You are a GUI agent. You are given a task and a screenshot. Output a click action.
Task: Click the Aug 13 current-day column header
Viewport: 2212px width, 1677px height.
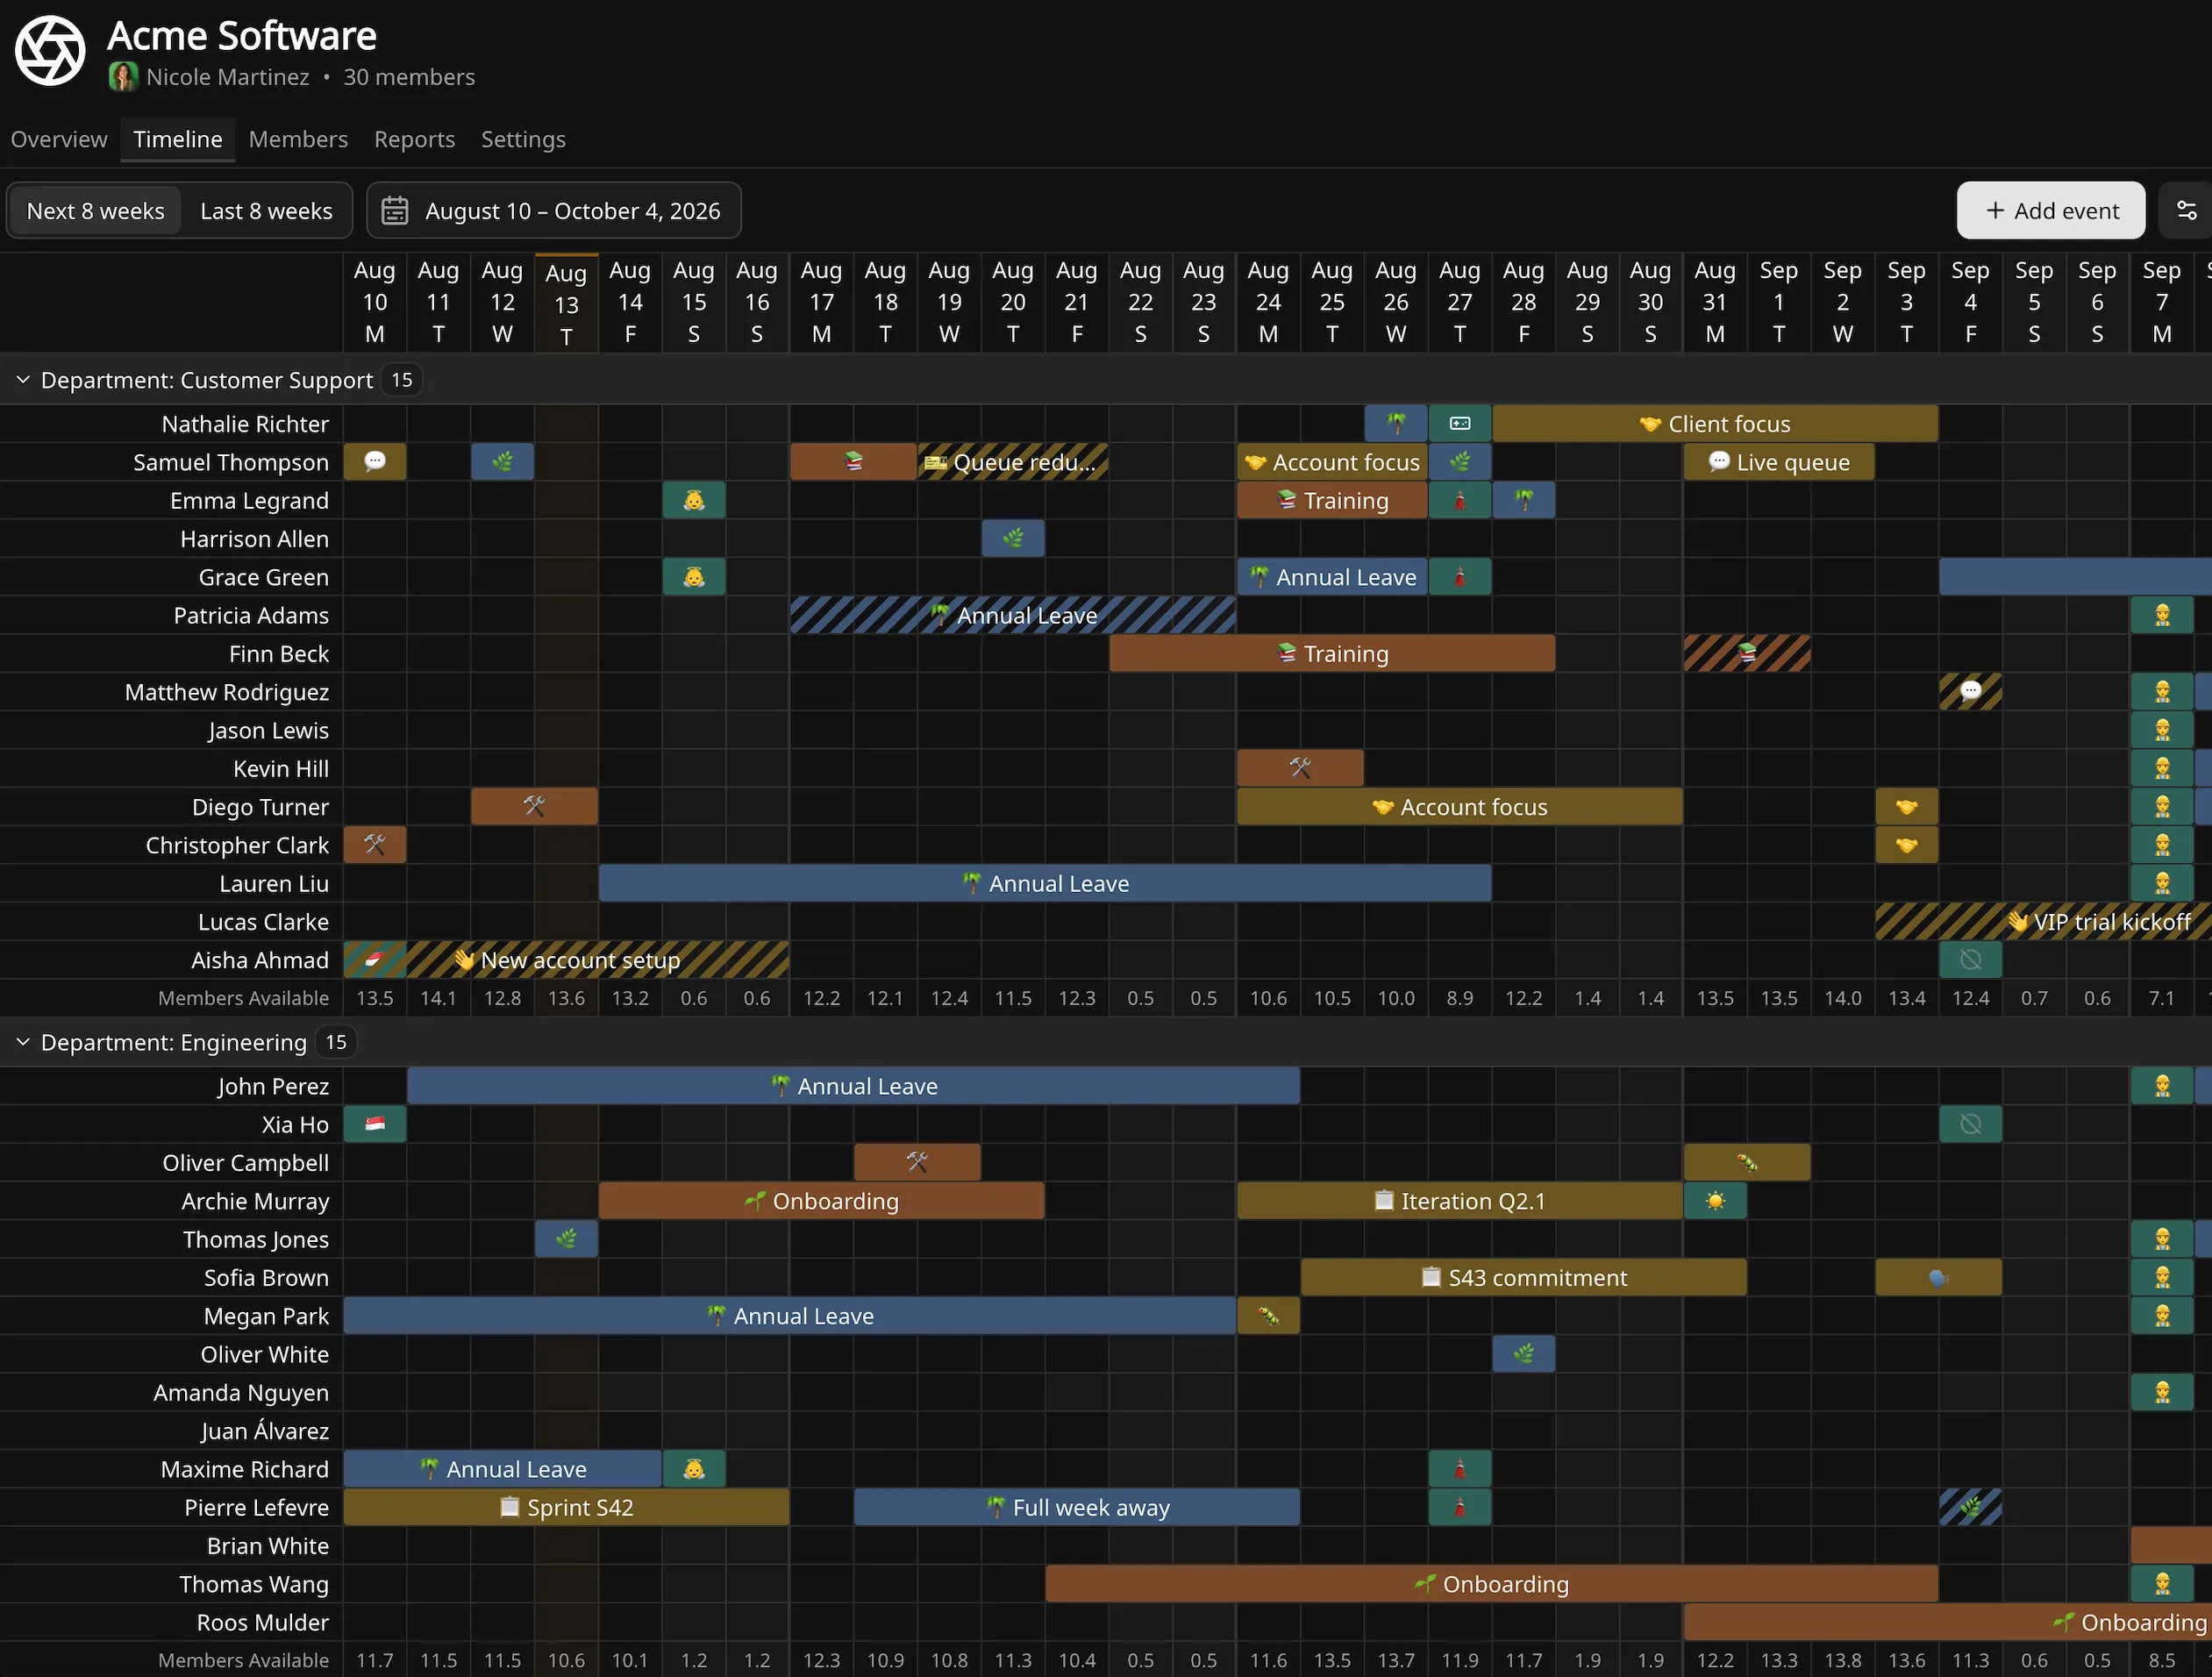(566, 304)
